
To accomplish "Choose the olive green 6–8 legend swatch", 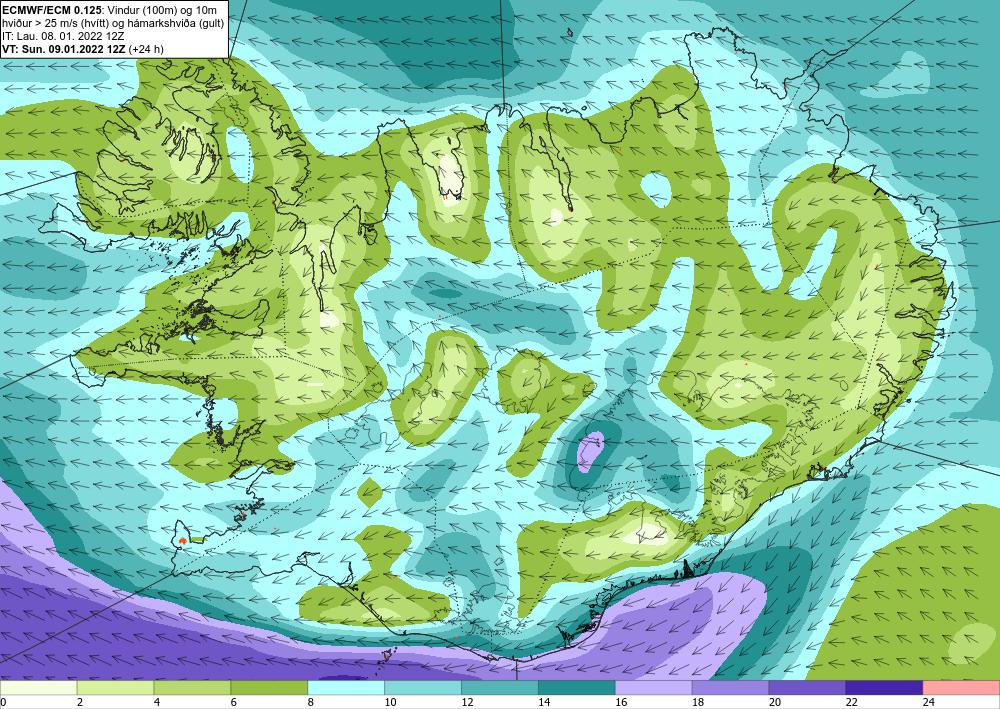I will pos(269,688).
